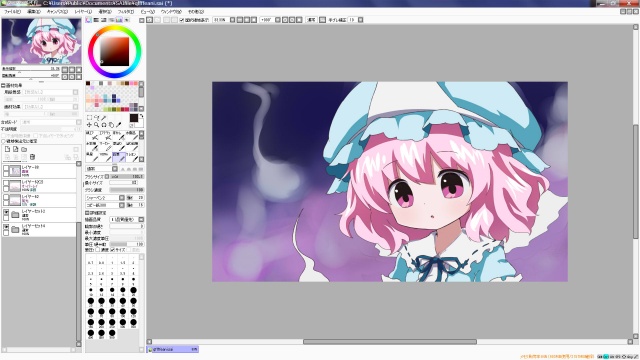Screen dimensions: 640x360
Task: Open the Layer menu
Action: click(x=83, y=12)
